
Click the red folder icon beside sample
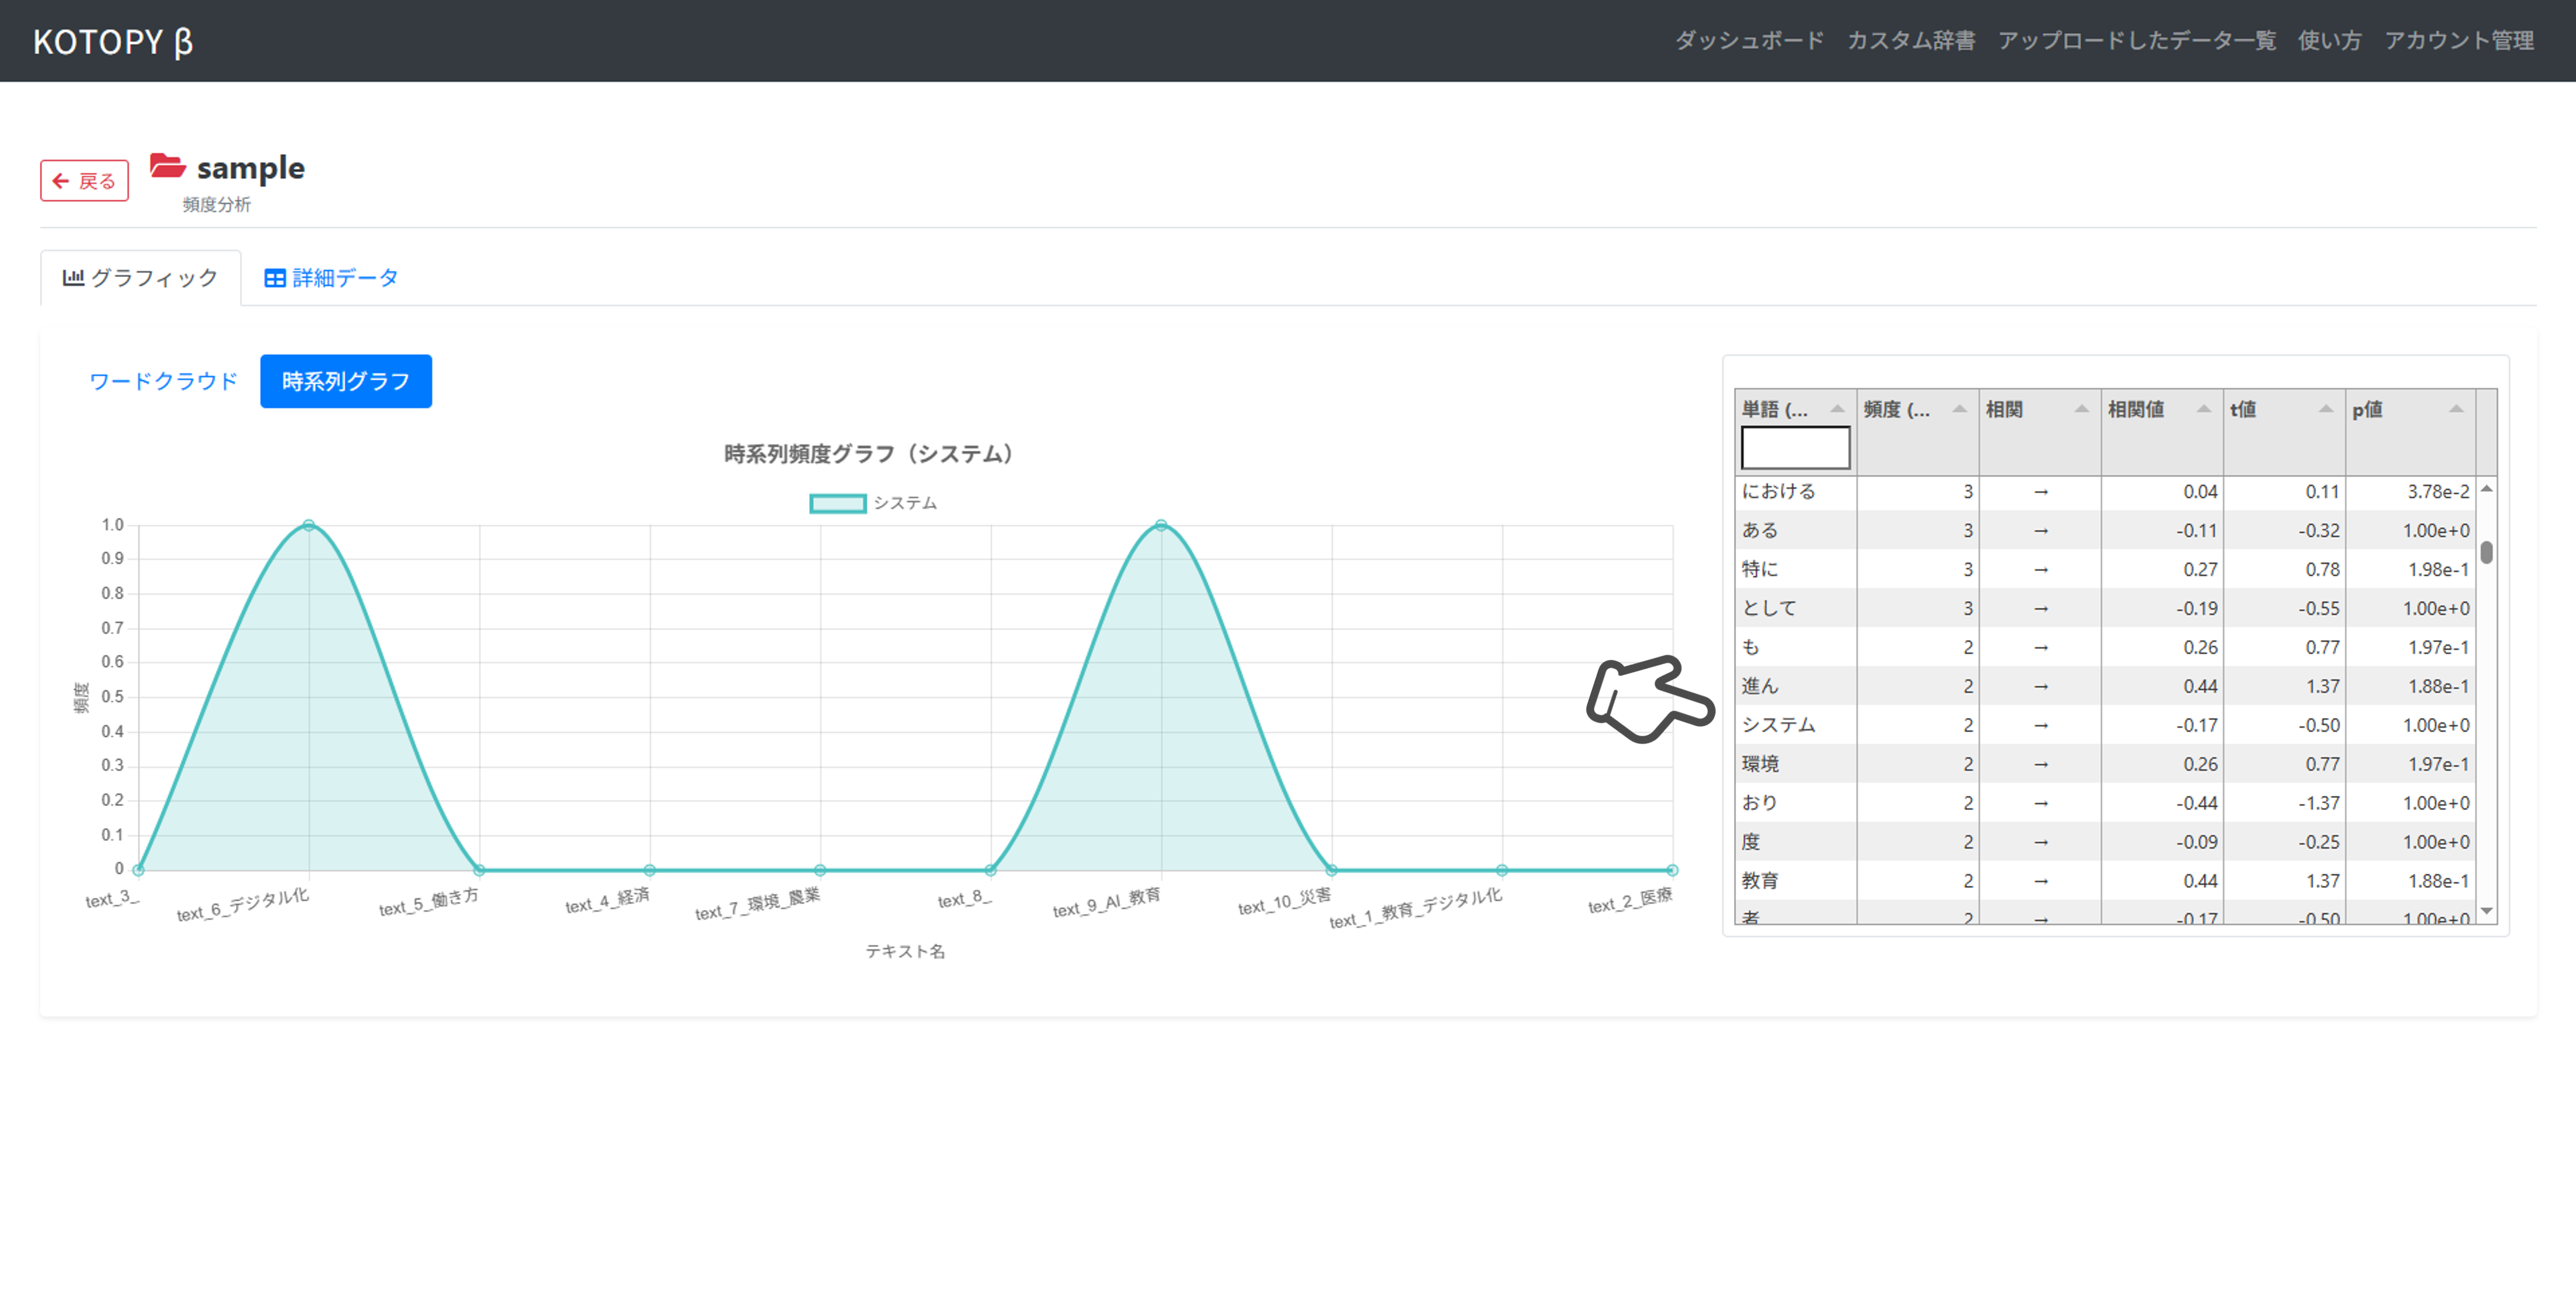[x=167, y=165]
